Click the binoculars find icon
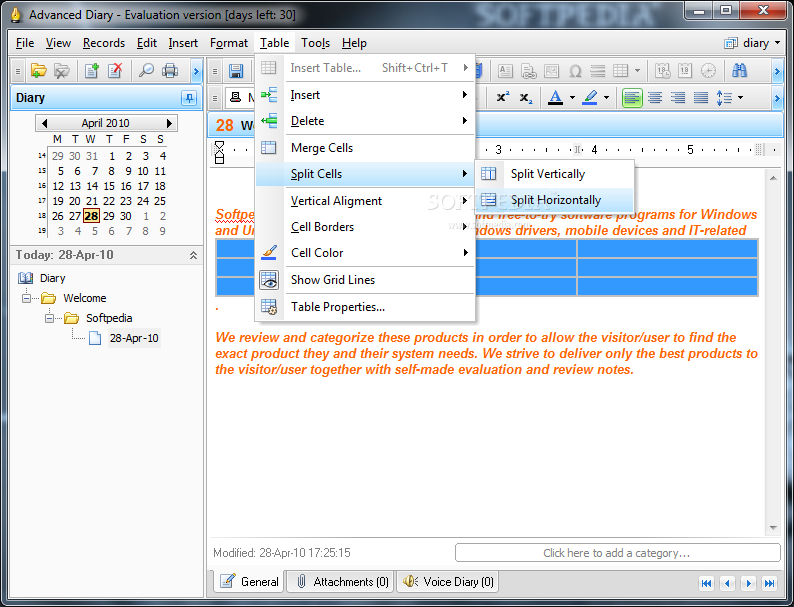 [739, 71]
